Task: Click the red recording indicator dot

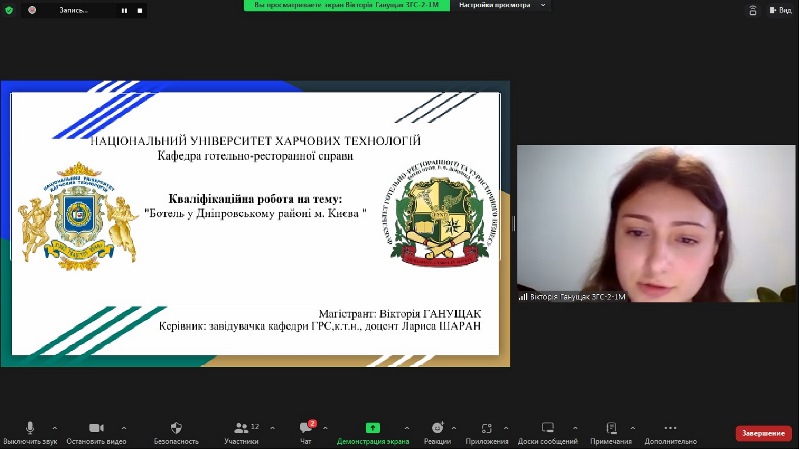Action: pos(32,10)
